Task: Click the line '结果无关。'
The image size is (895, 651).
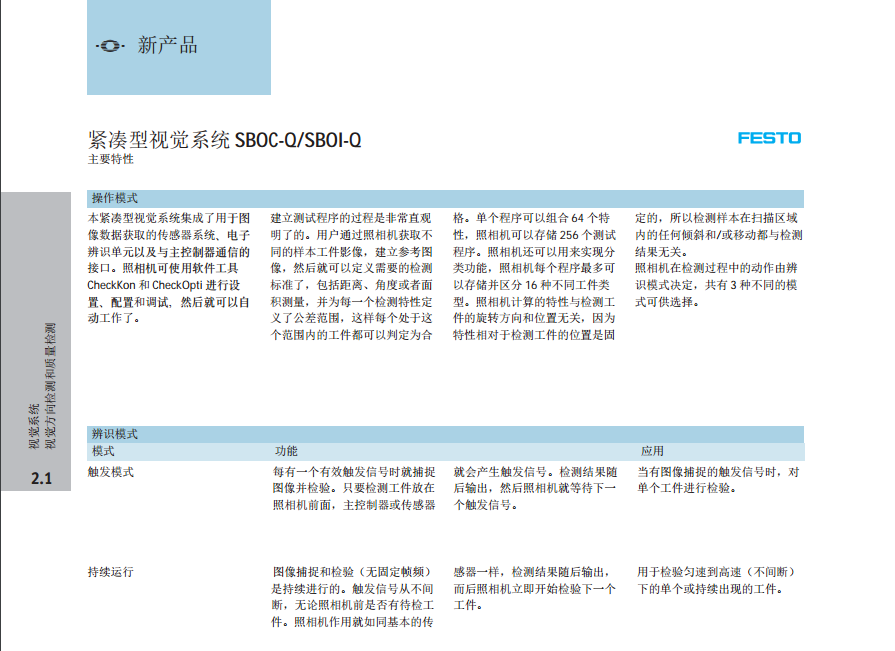Action: tap(662, 252)
